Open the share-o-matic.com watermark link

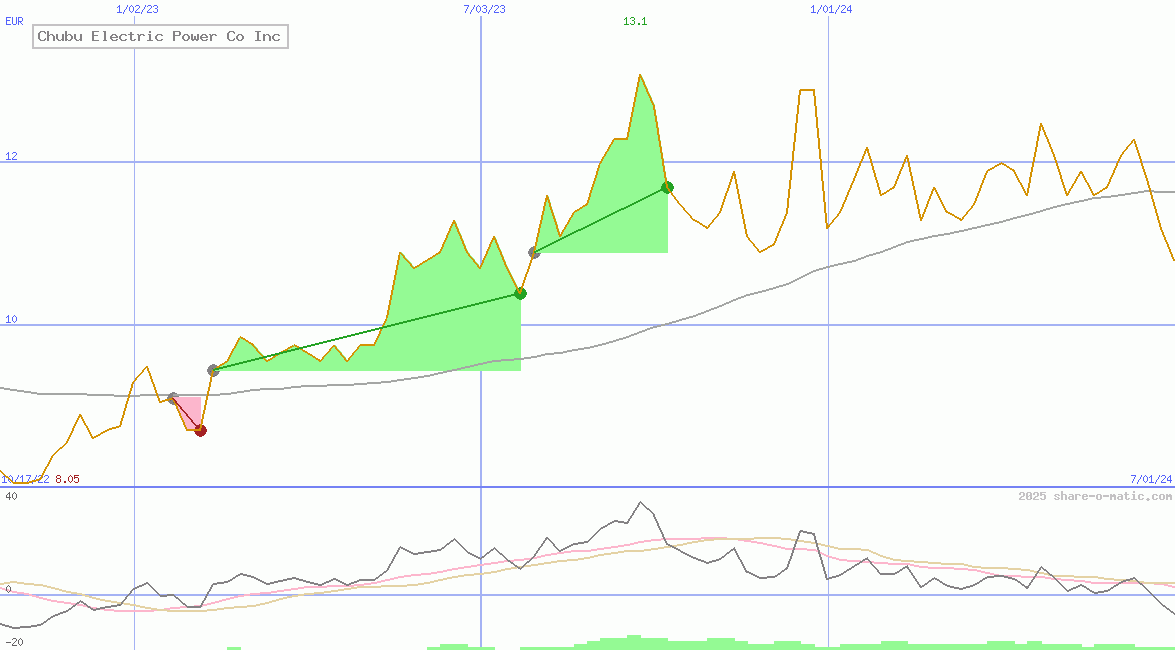pos(1095,496)
